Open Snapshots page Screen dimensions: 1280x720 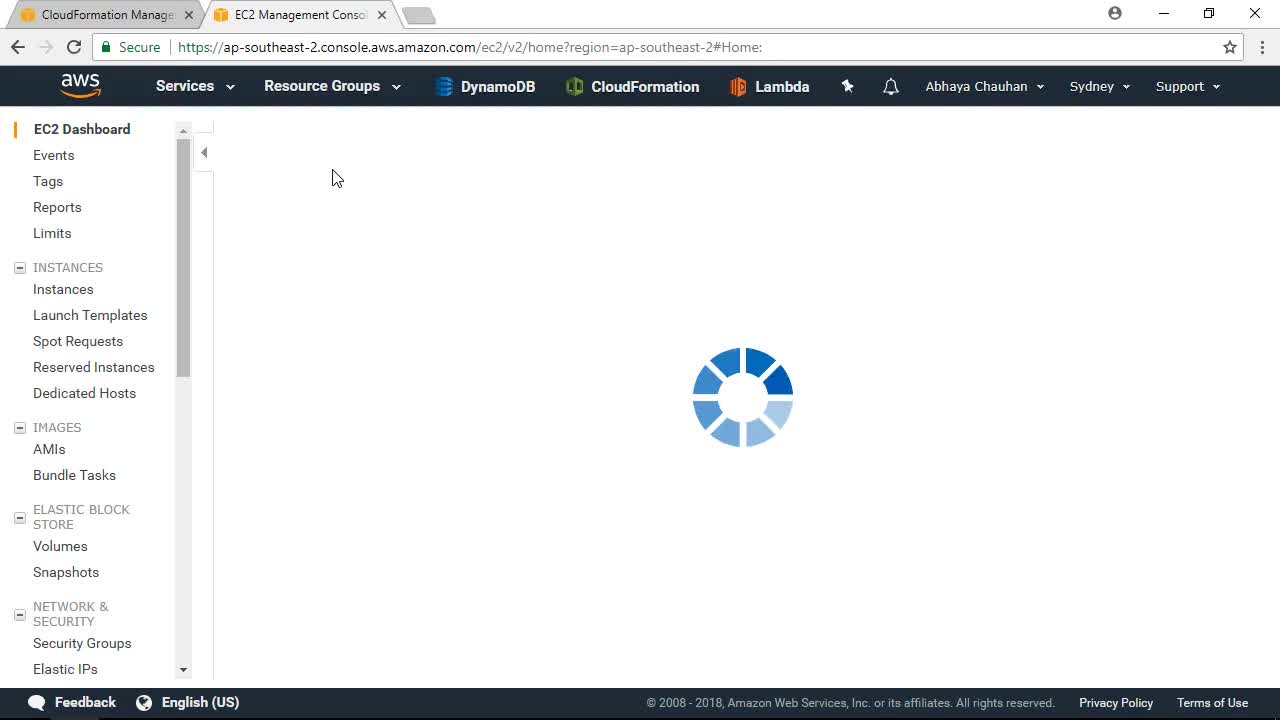click(66, 572)
